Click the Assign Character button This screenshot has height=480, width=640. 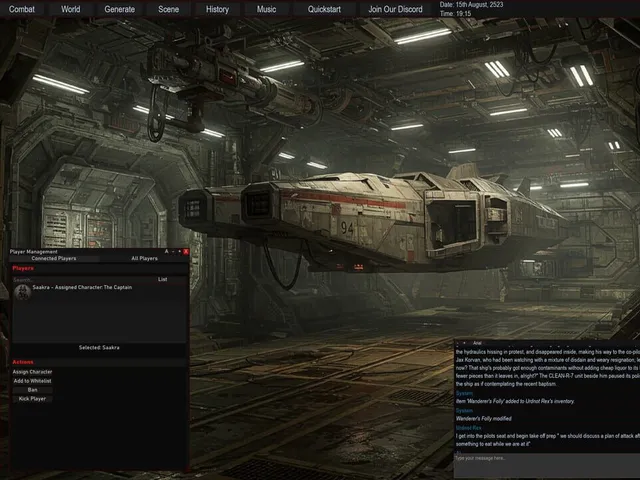pyautogui.click(x=32, y=372)
